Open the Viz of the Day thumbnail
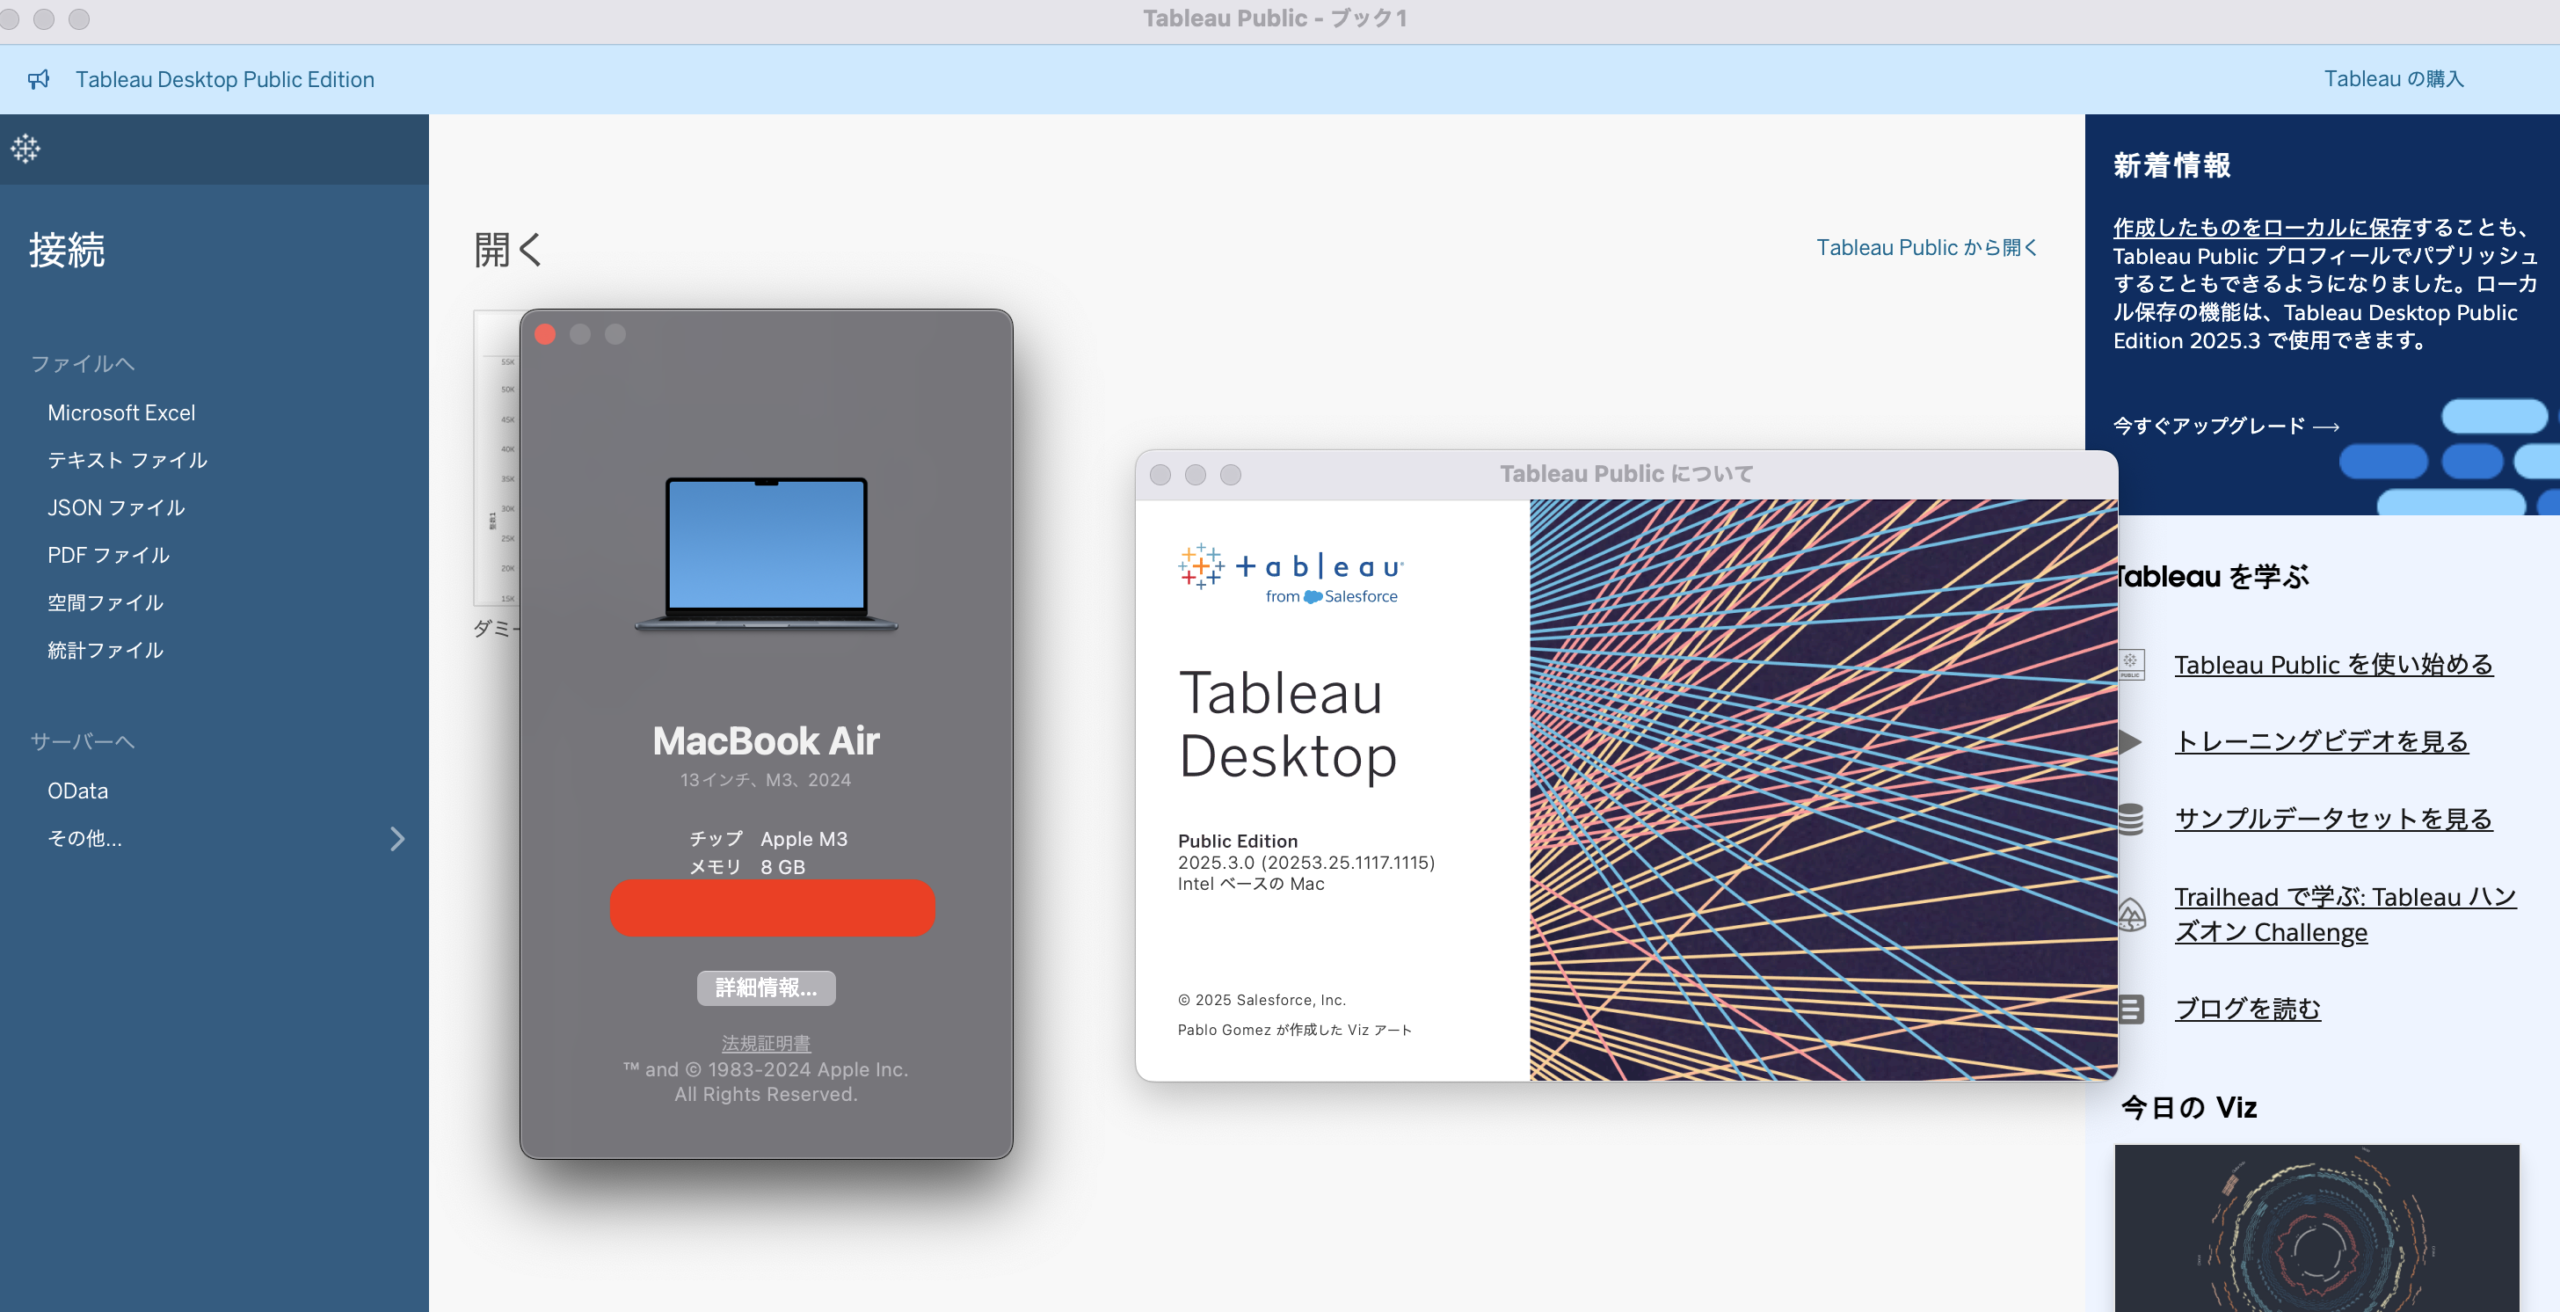The width and height of the screenshot is (2560, 1312). [x=2316, y=1228]
